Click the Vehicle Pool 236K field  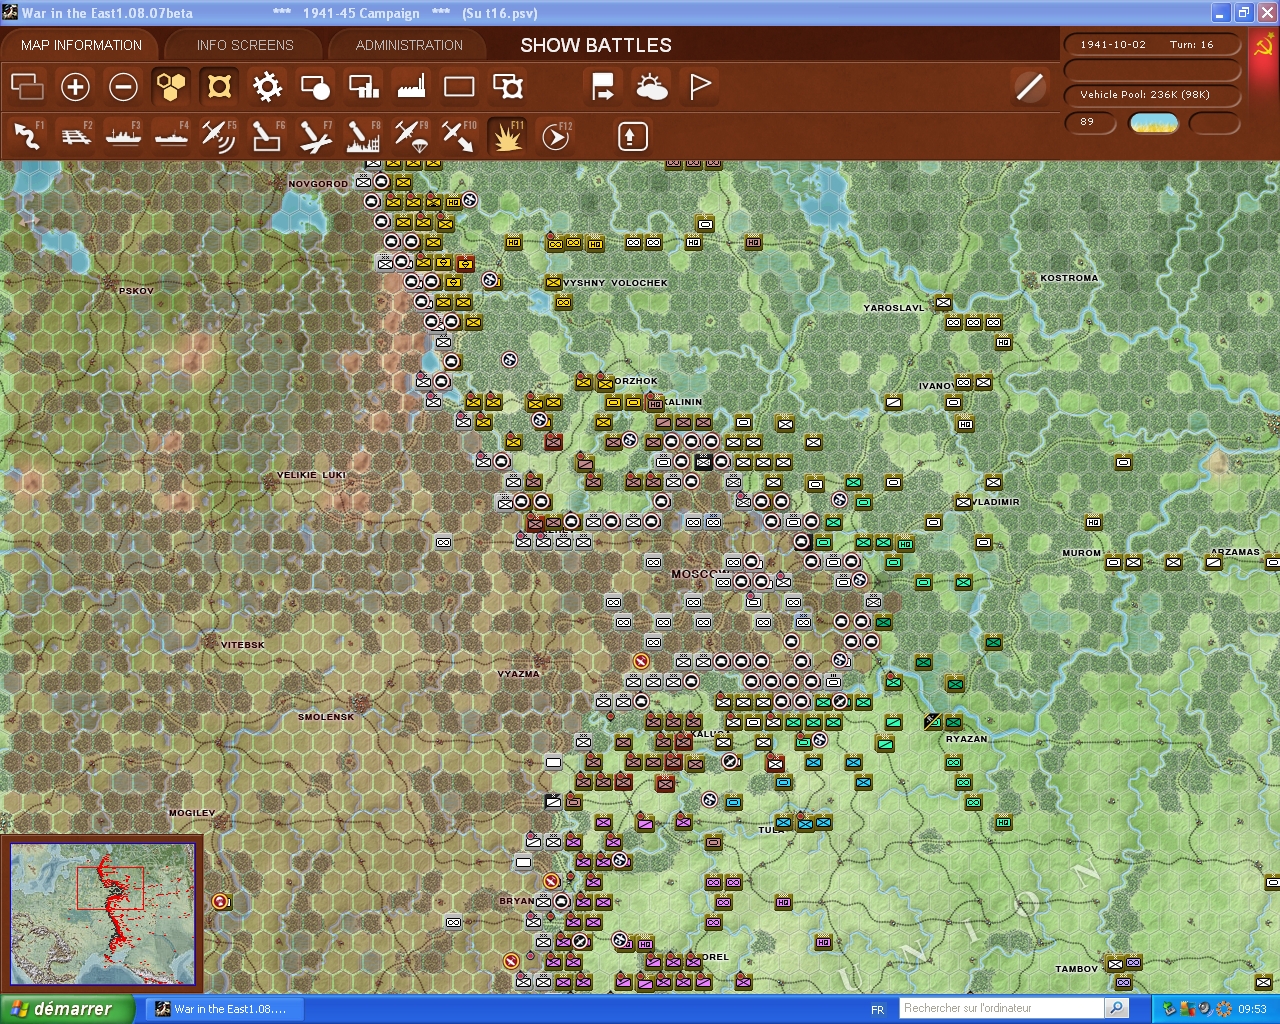(x=1152, y=95)
